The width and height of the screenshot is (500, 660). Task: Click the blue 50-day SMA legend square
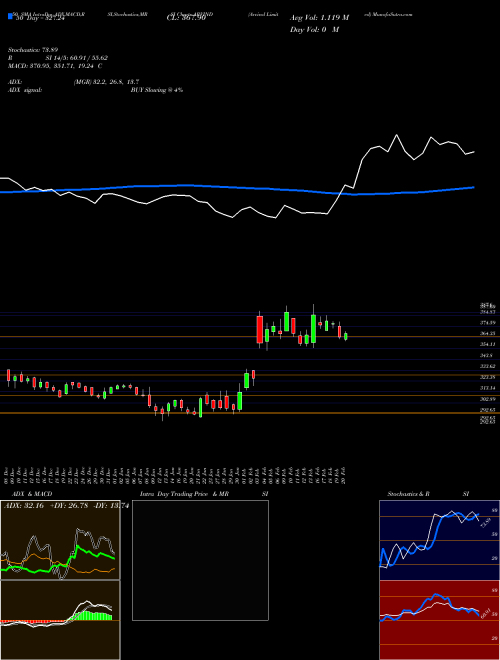[11, 17]
